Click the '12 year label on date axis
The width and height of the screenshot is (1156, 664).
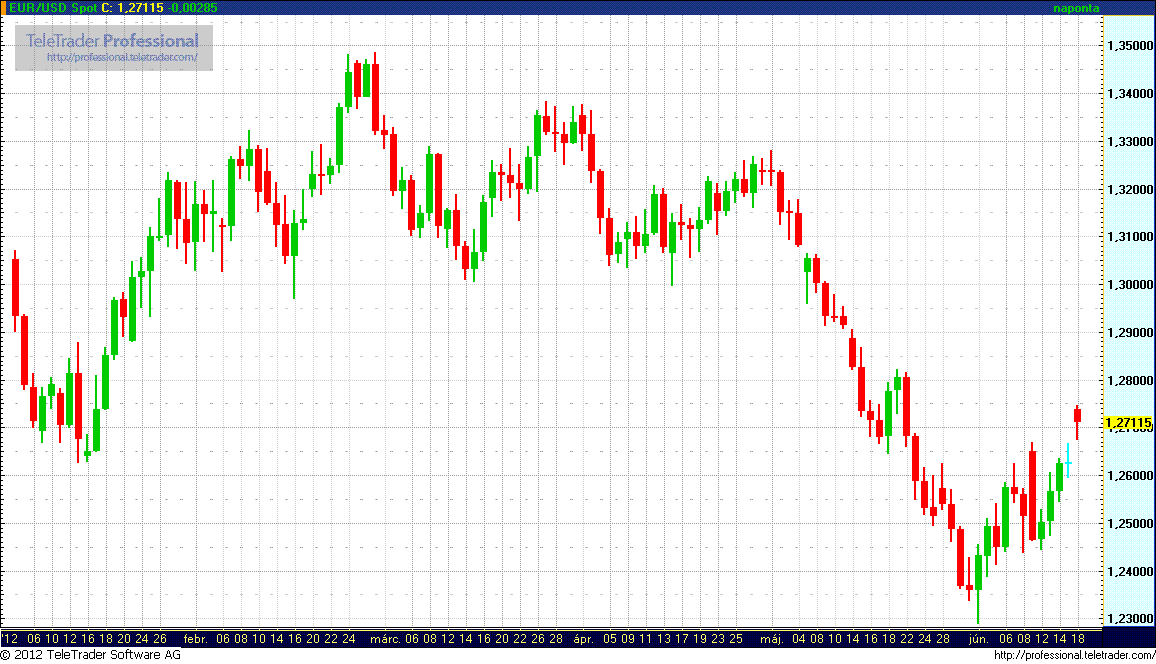pos(10,639)
